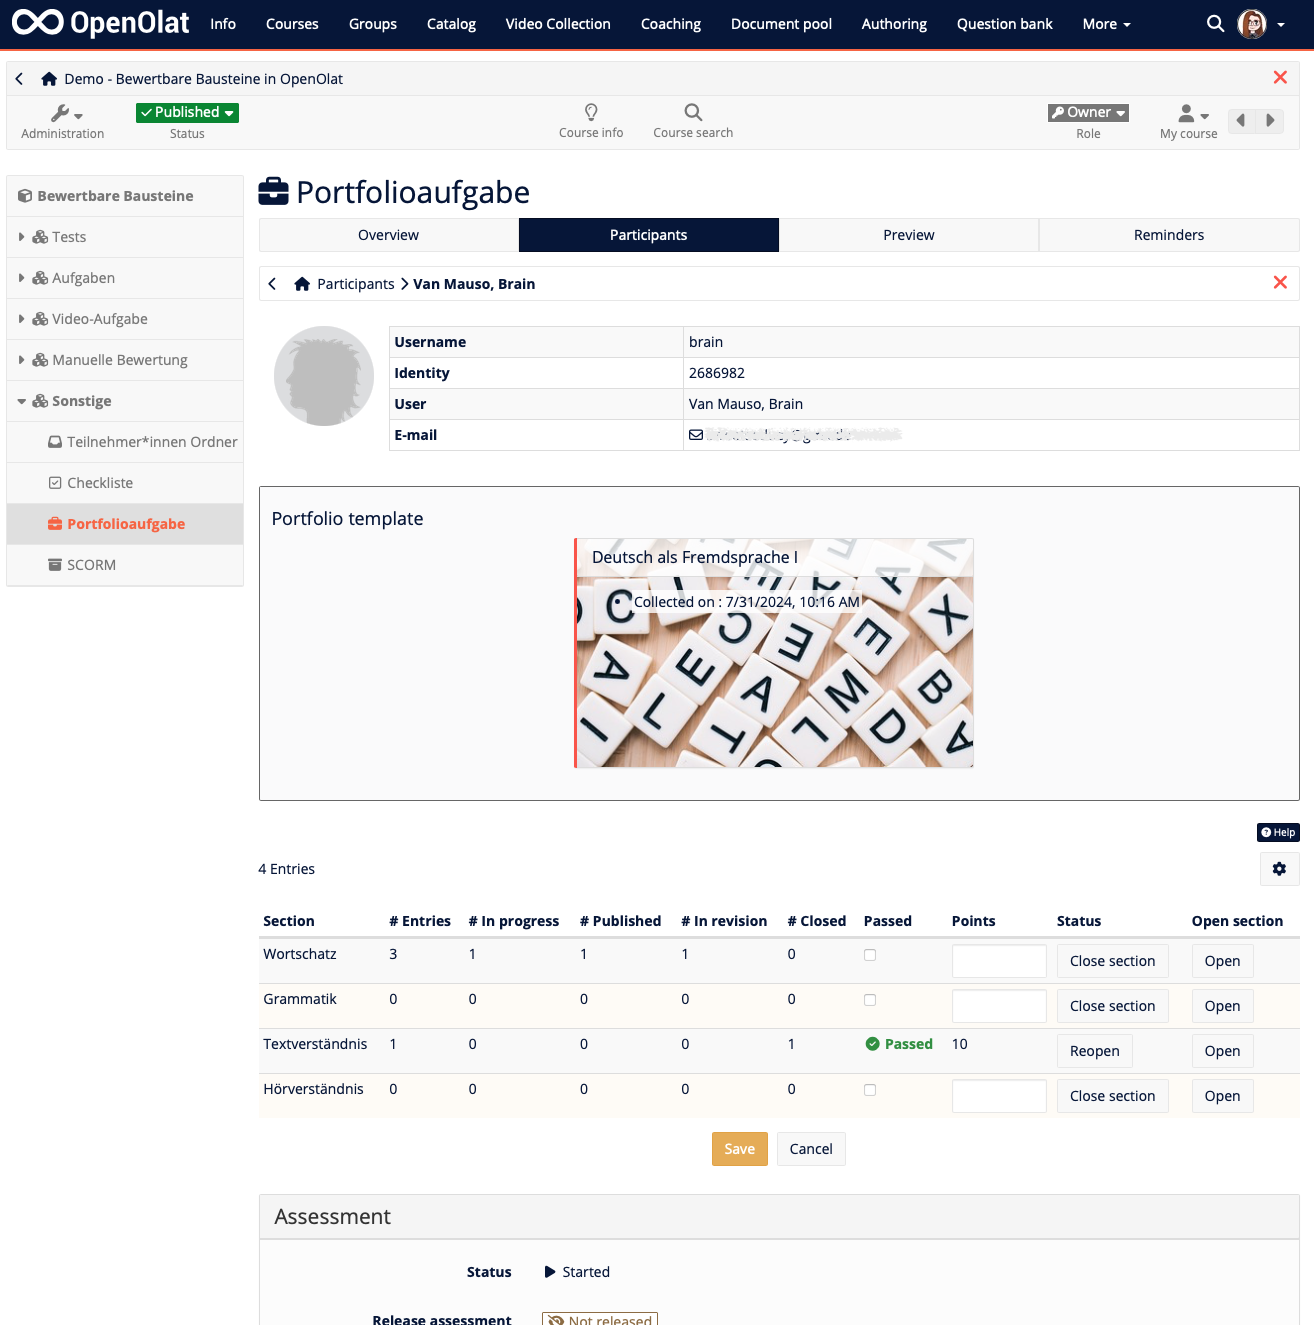The image size is (1314, 1325).
Task: Open the Administration wrench icon
Action: click(62, 114)
